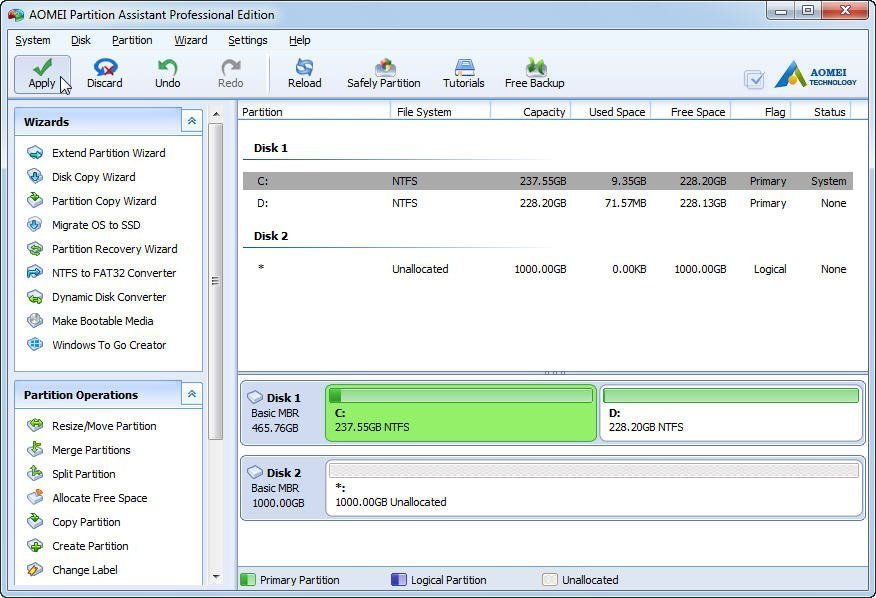The image size is (876, 598).
Task: Select the unallocated row on Disk 2
Action: tap(548, 269)
